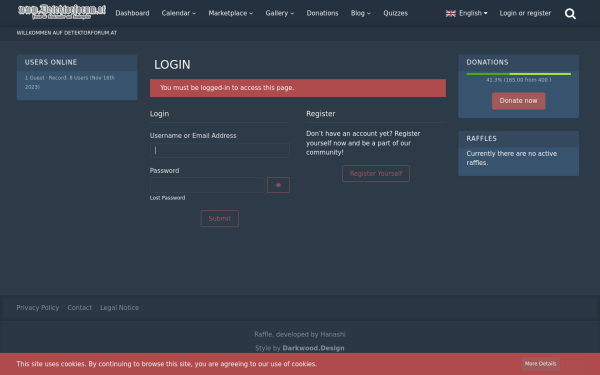Click the Raffles box heading
The image size is (600, 375).
481,139
